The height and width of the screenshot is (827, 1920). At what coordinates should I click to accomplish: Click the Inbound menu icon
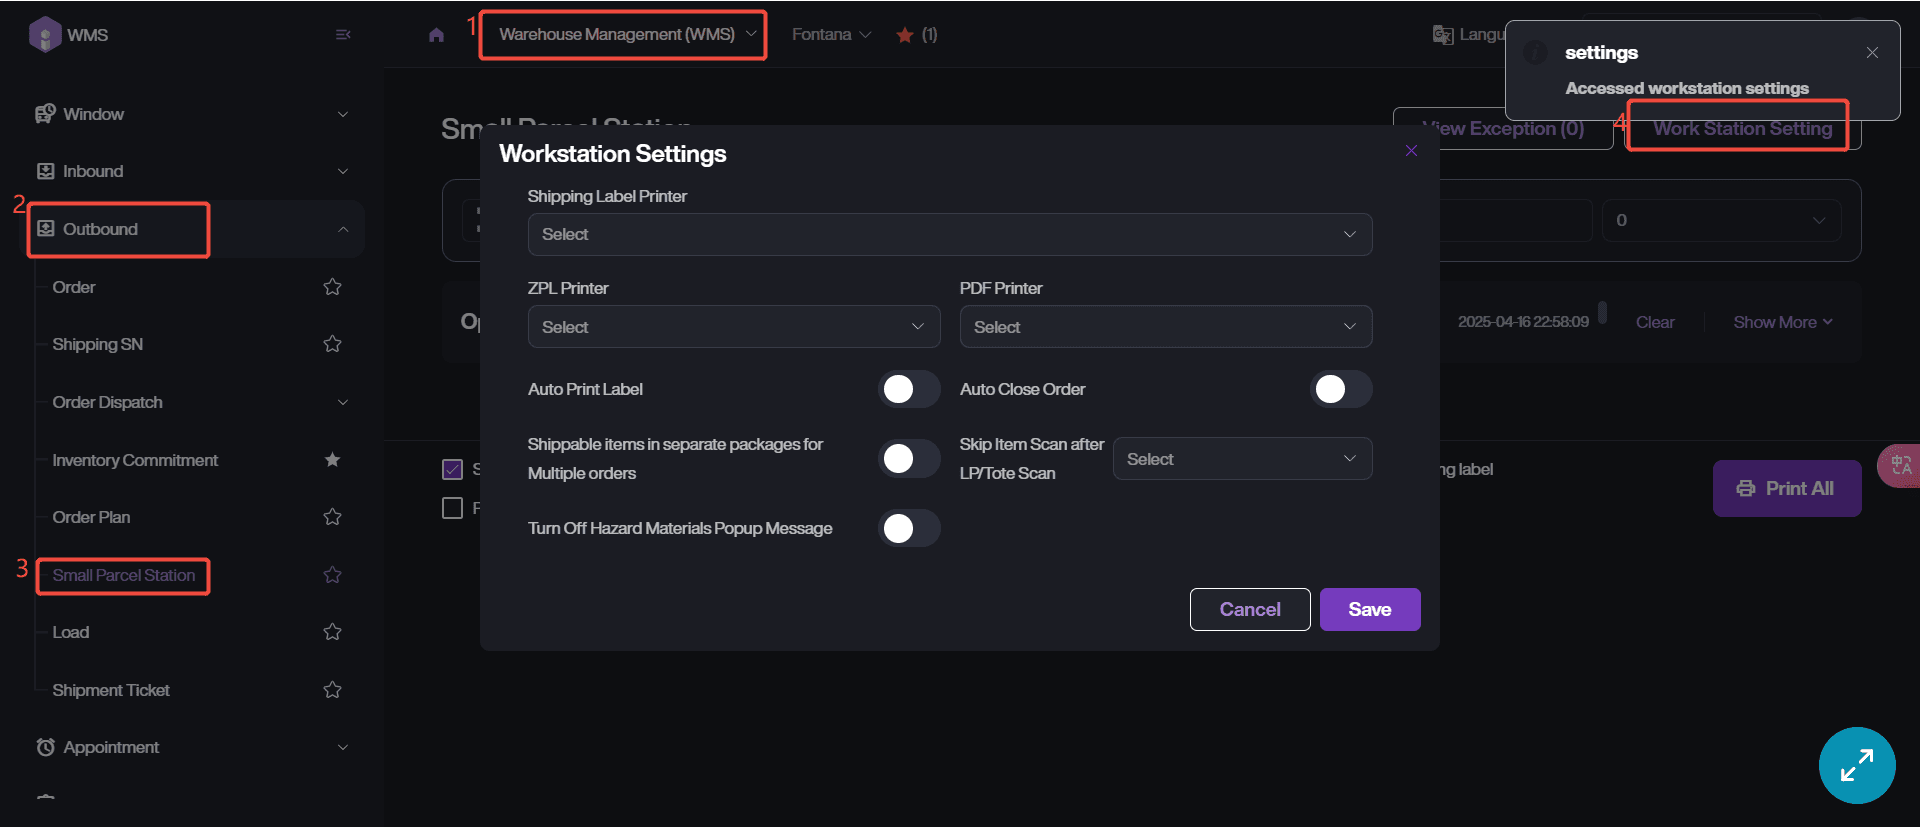point(45,171)
